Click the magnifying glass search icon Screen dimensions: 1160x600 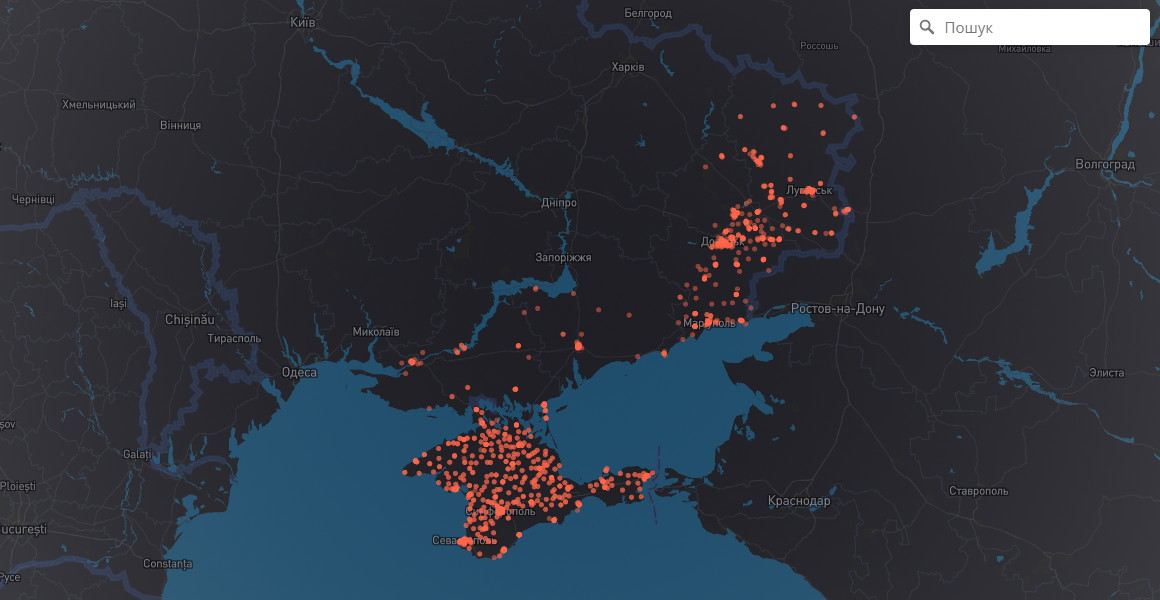[927, 27]
